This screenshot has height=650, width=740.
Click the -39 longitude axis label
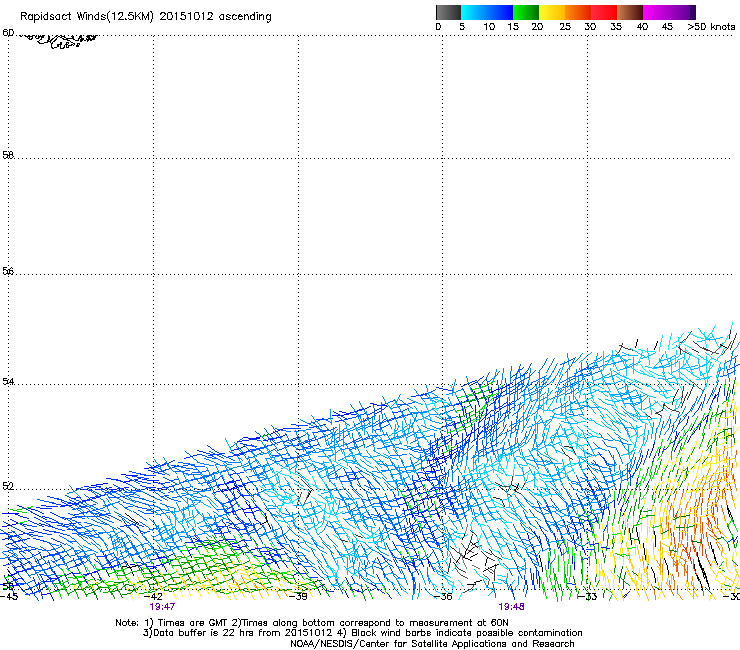(x=298, y=597)
